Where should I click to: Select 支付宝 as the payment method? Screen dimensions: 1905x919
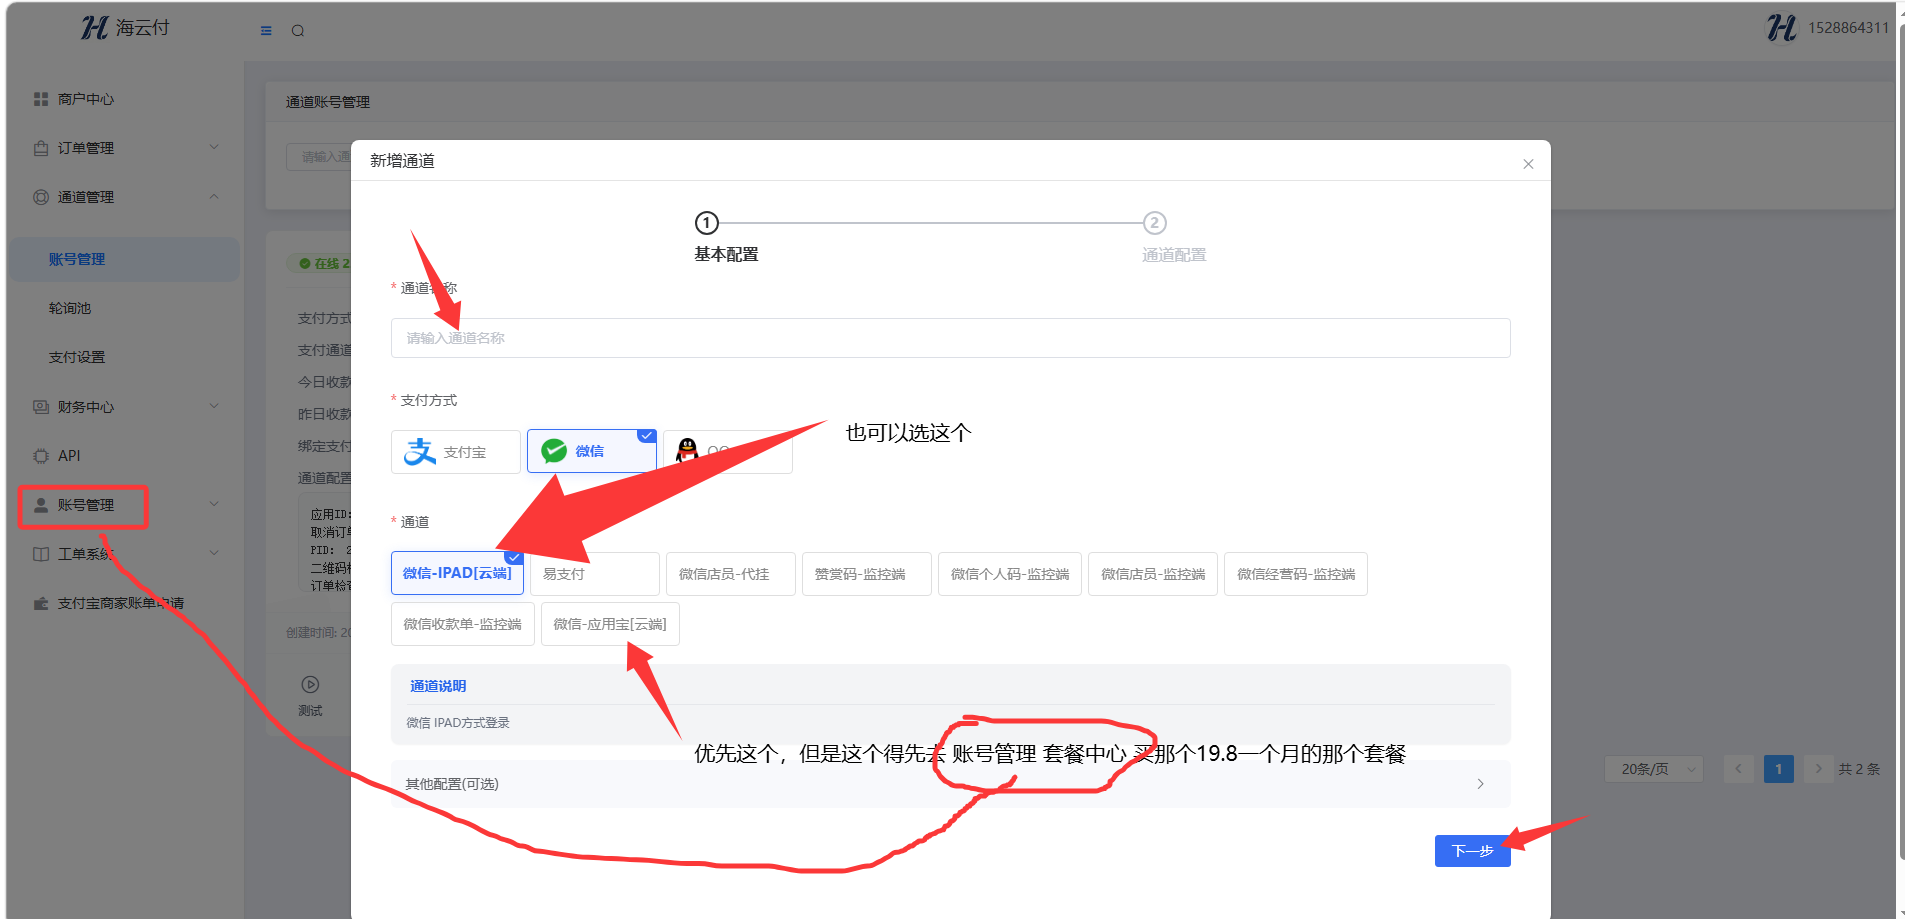pos(456,452)
